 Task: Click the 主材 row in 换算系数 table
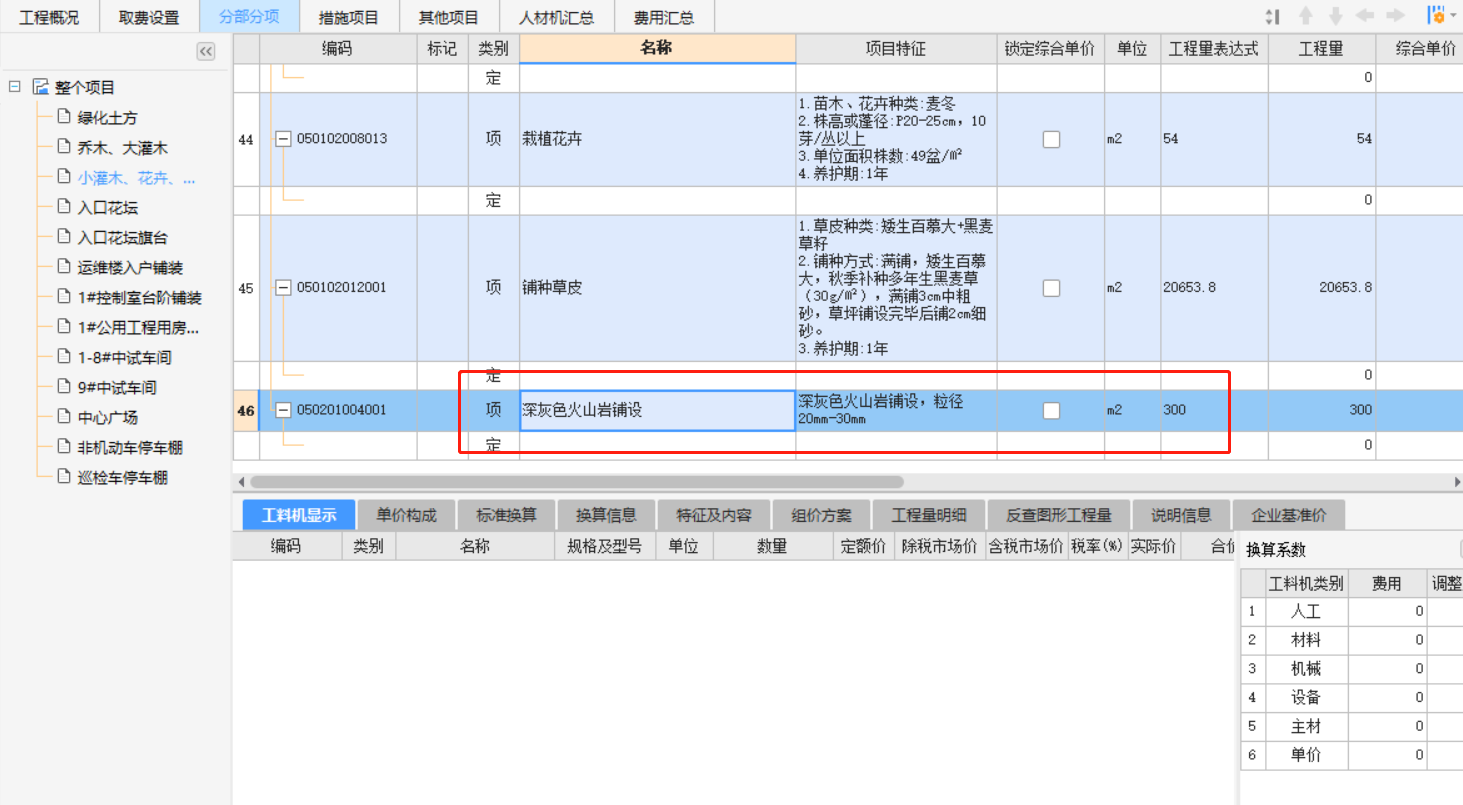click(1351, 726)
